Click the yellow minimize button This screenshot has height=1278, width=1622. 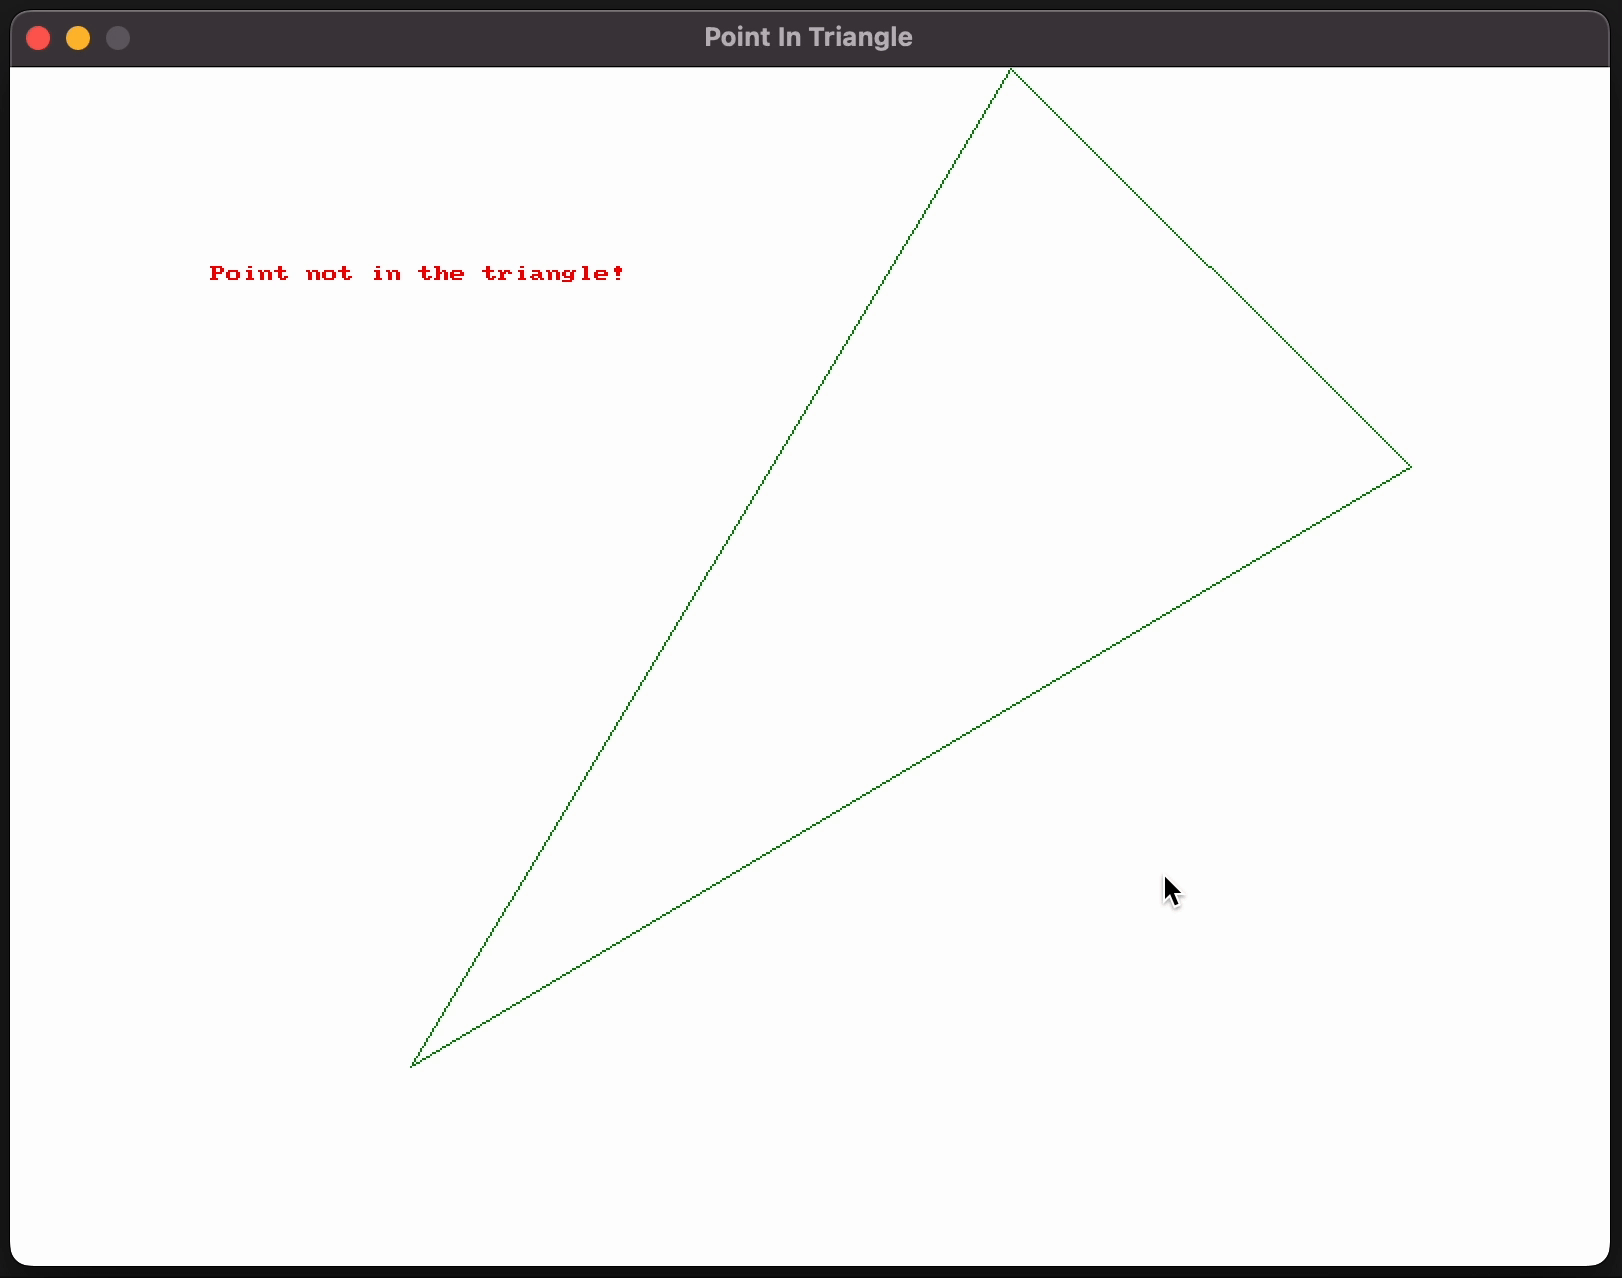(x=78, y=37)
